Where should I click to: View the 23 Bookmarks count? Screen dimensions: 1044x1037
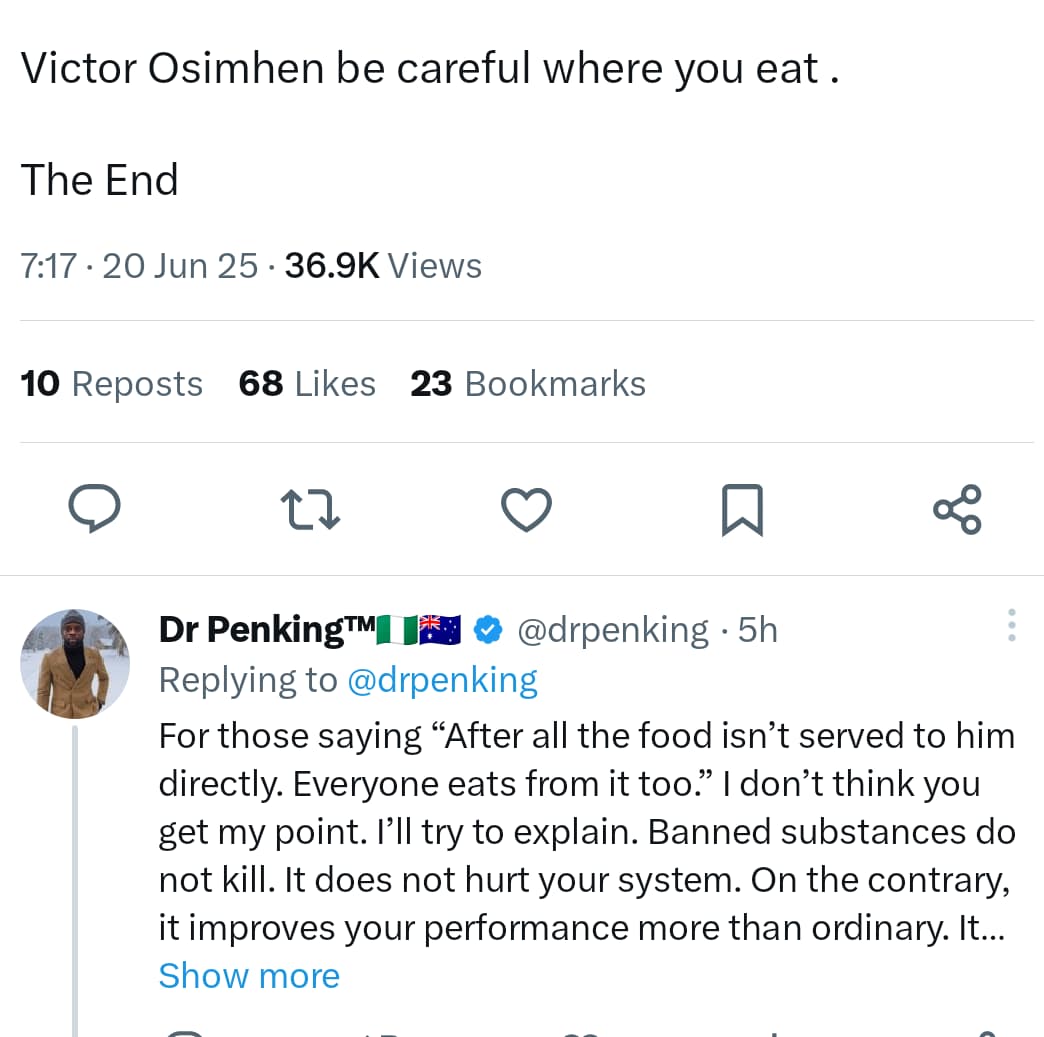point(528,384)
